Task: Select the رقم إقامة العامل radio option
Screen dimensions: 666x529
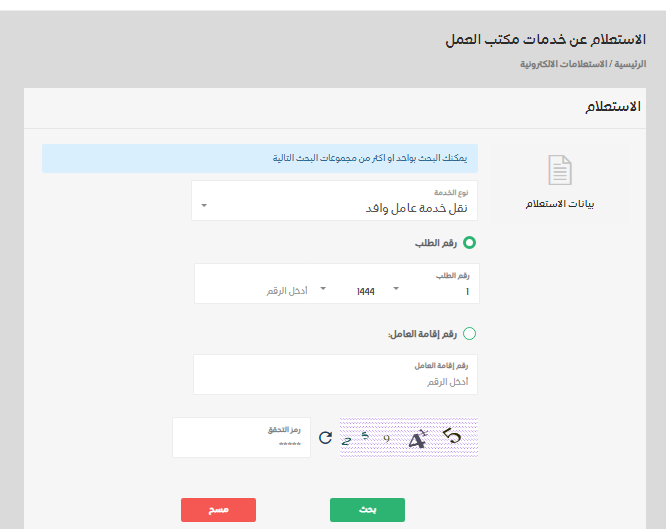Action: (469, 334)
